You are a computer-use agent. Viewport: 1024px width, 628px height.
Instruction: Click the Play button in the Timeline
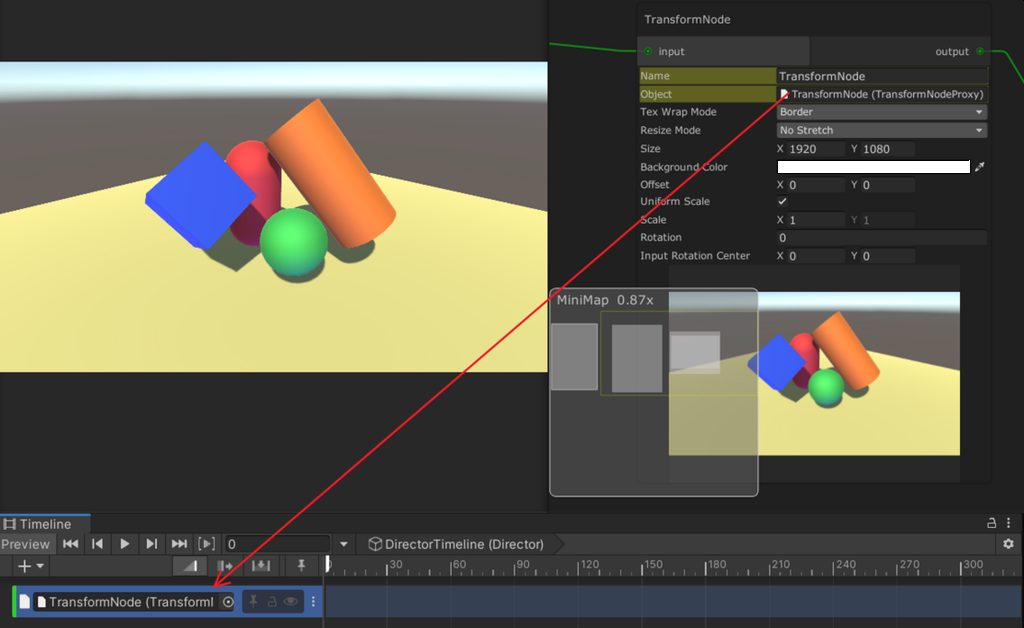(125, 544)
